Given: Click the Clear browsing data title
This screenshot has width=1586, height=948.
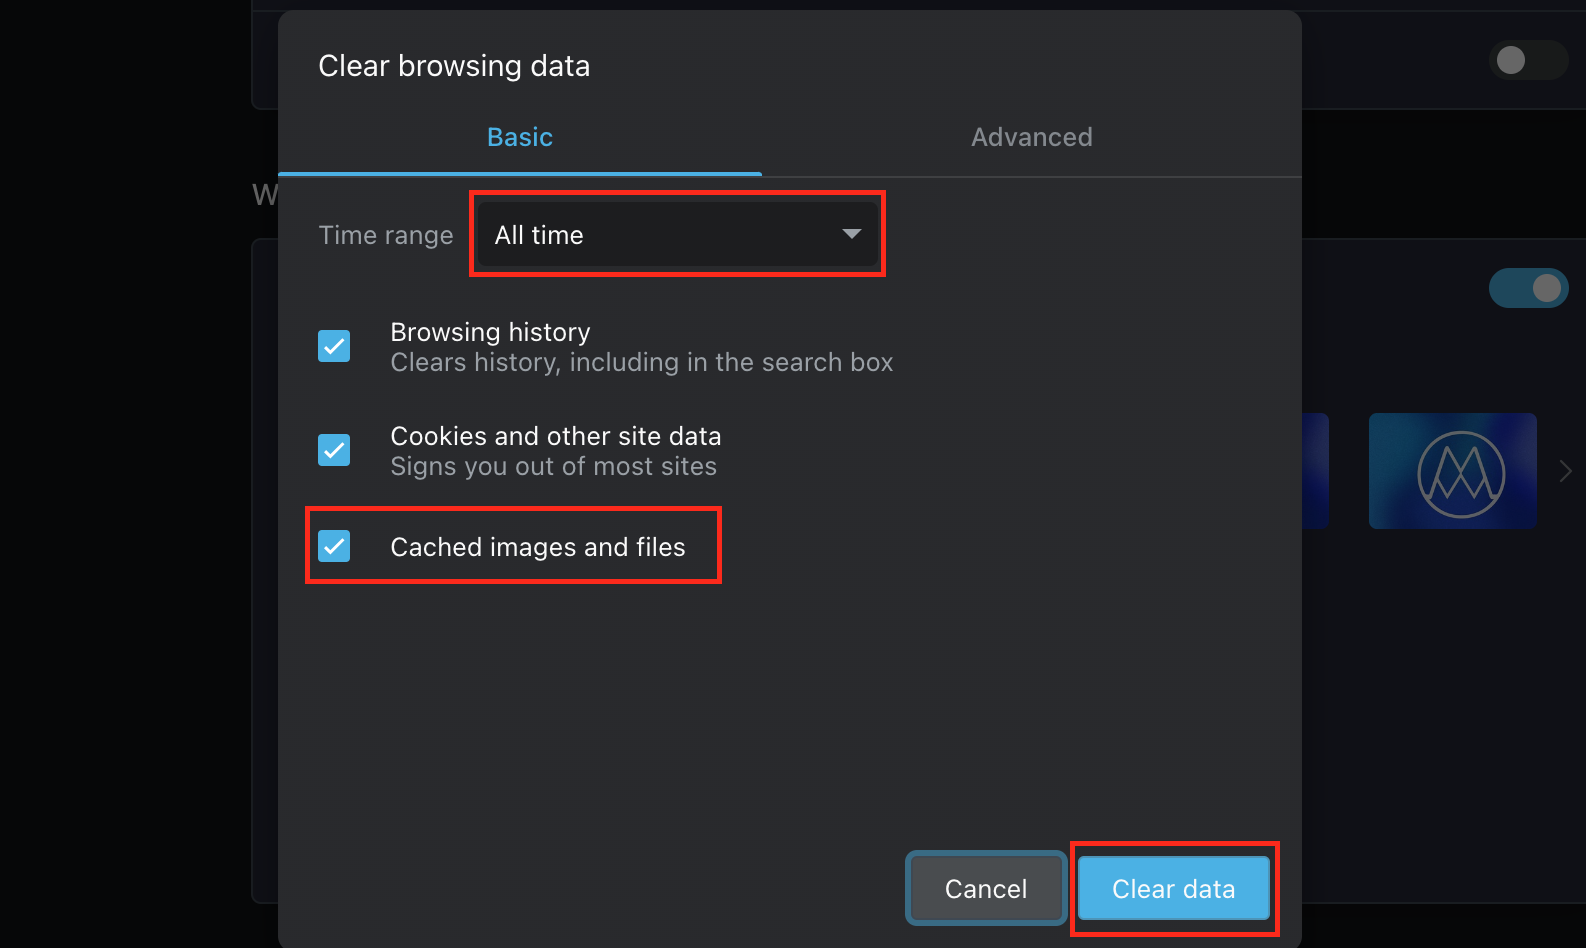Looking at the screenshot, I should point(454,66).
